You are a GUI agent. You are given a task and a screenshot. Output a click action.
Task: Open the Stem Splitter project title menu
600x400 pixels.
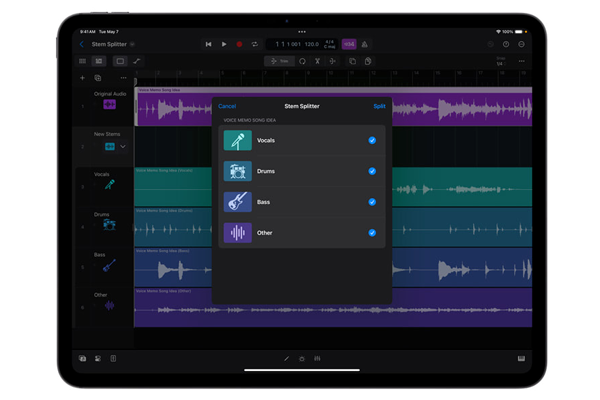tap(112, 44)
